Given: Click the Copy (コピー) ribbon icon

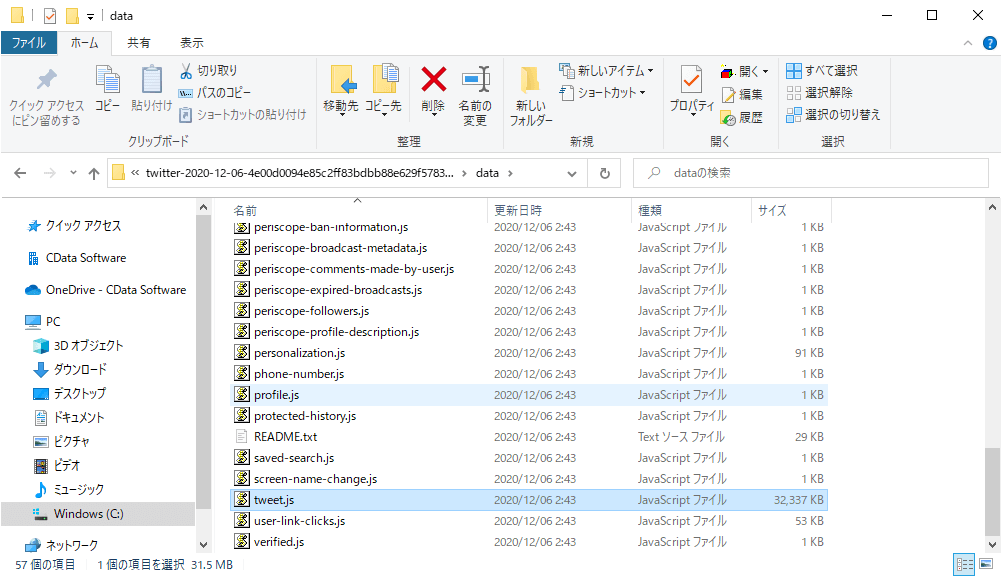Looking at the screenshot, I should [107, 80].
